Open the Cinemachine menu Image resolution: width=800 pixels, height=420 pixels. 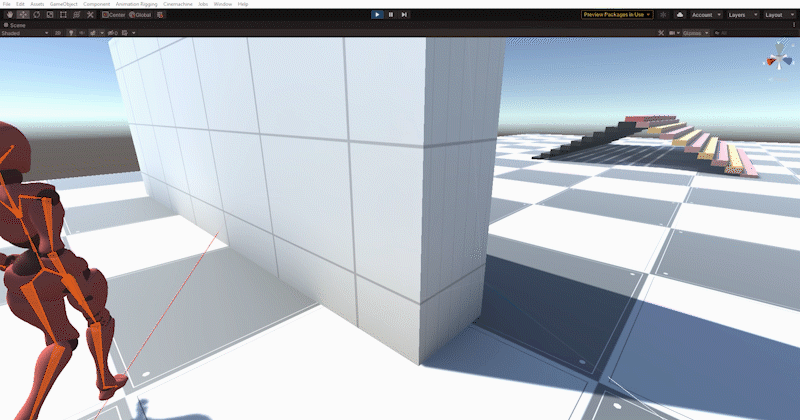(178, 4)
